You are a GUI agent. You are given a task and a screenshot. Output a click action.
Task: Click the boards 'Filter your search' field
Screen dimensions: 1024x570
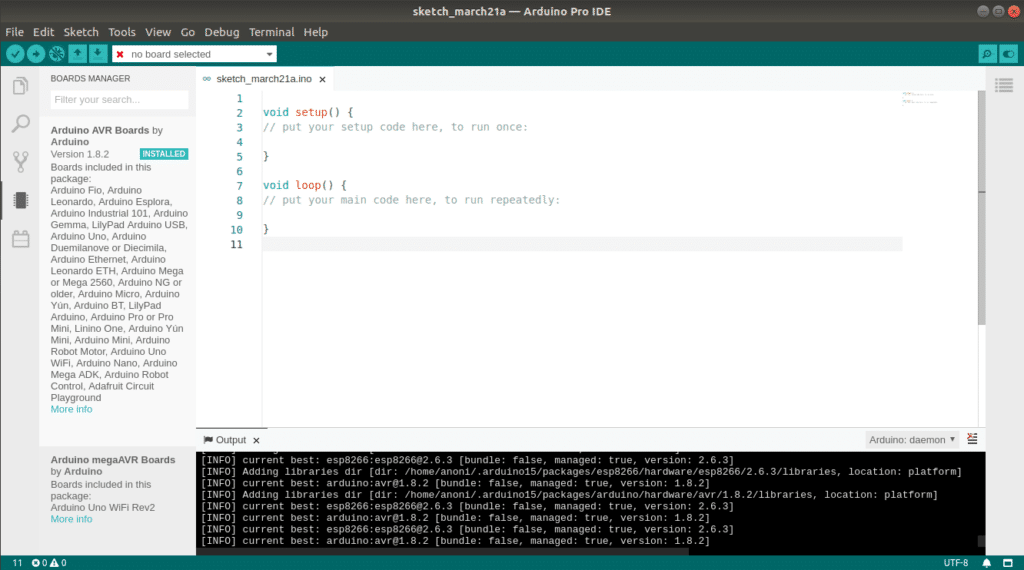(119, 100)
